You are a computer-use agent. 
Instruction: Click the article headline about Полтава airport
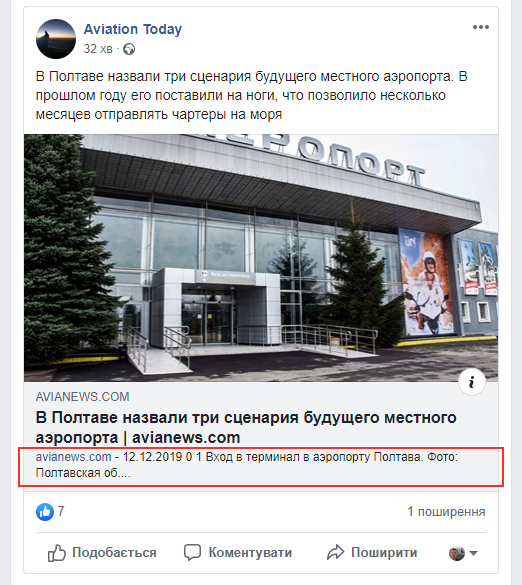pos(246,428)
